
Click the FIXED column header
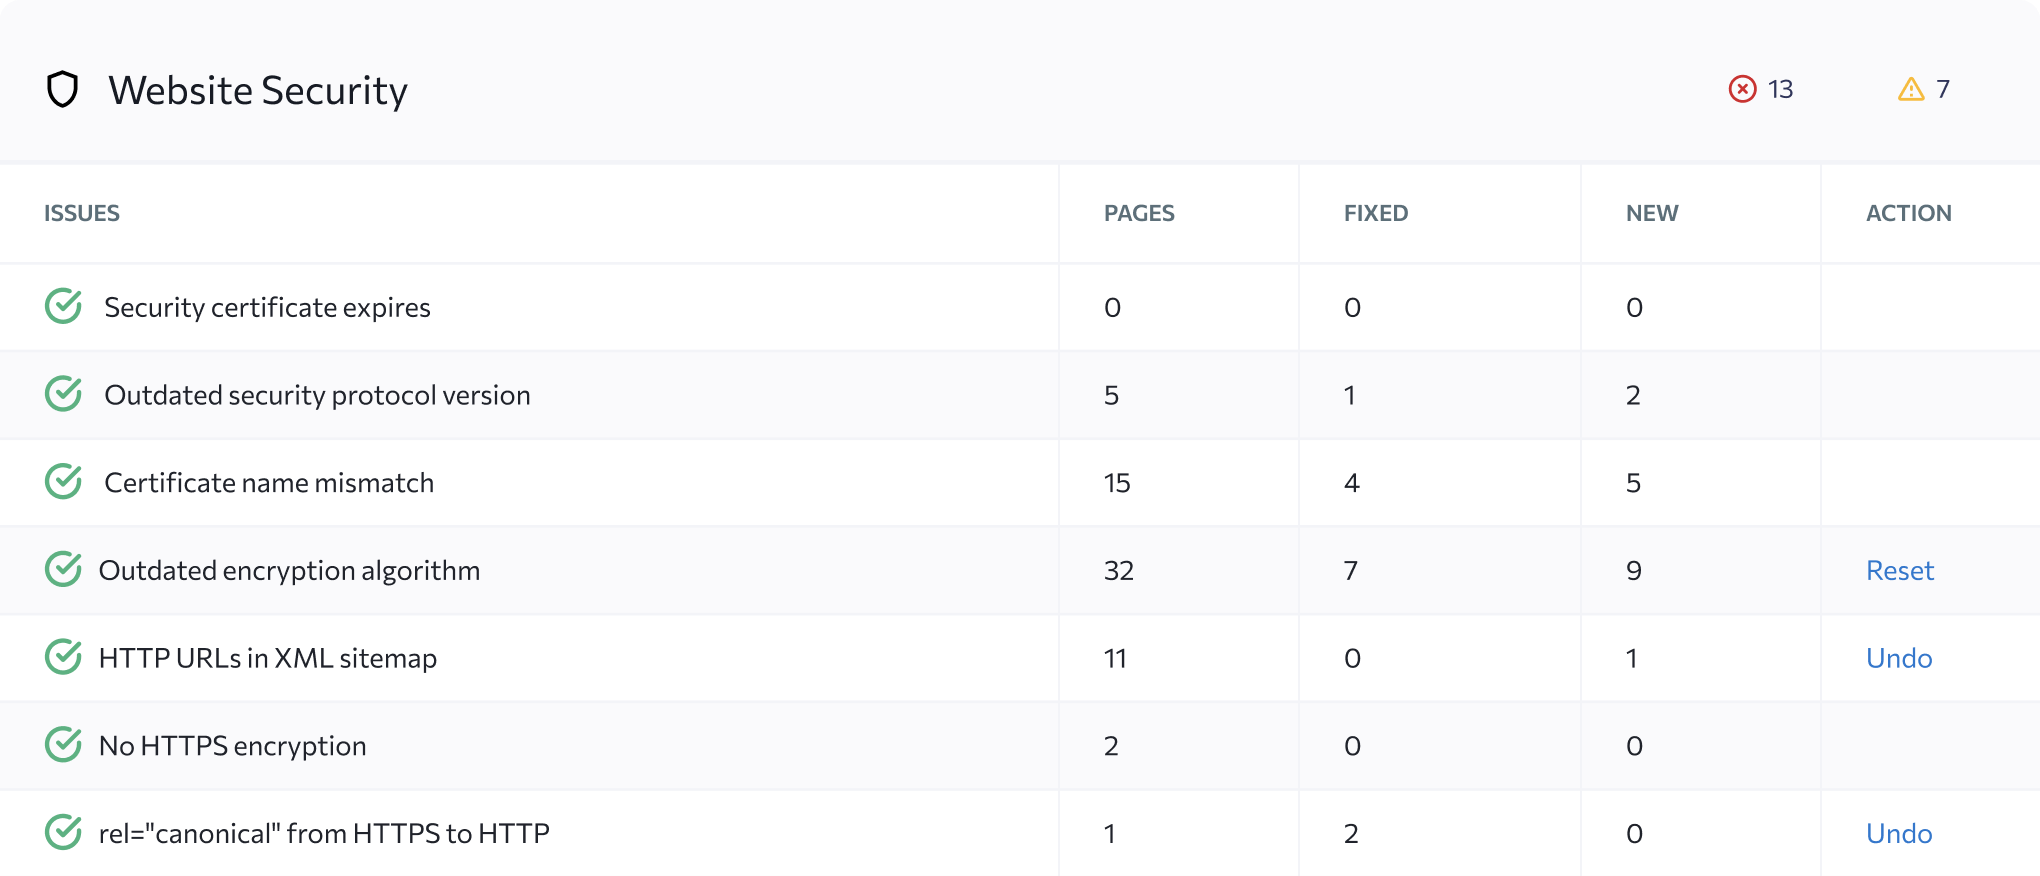pos(1376,213)
